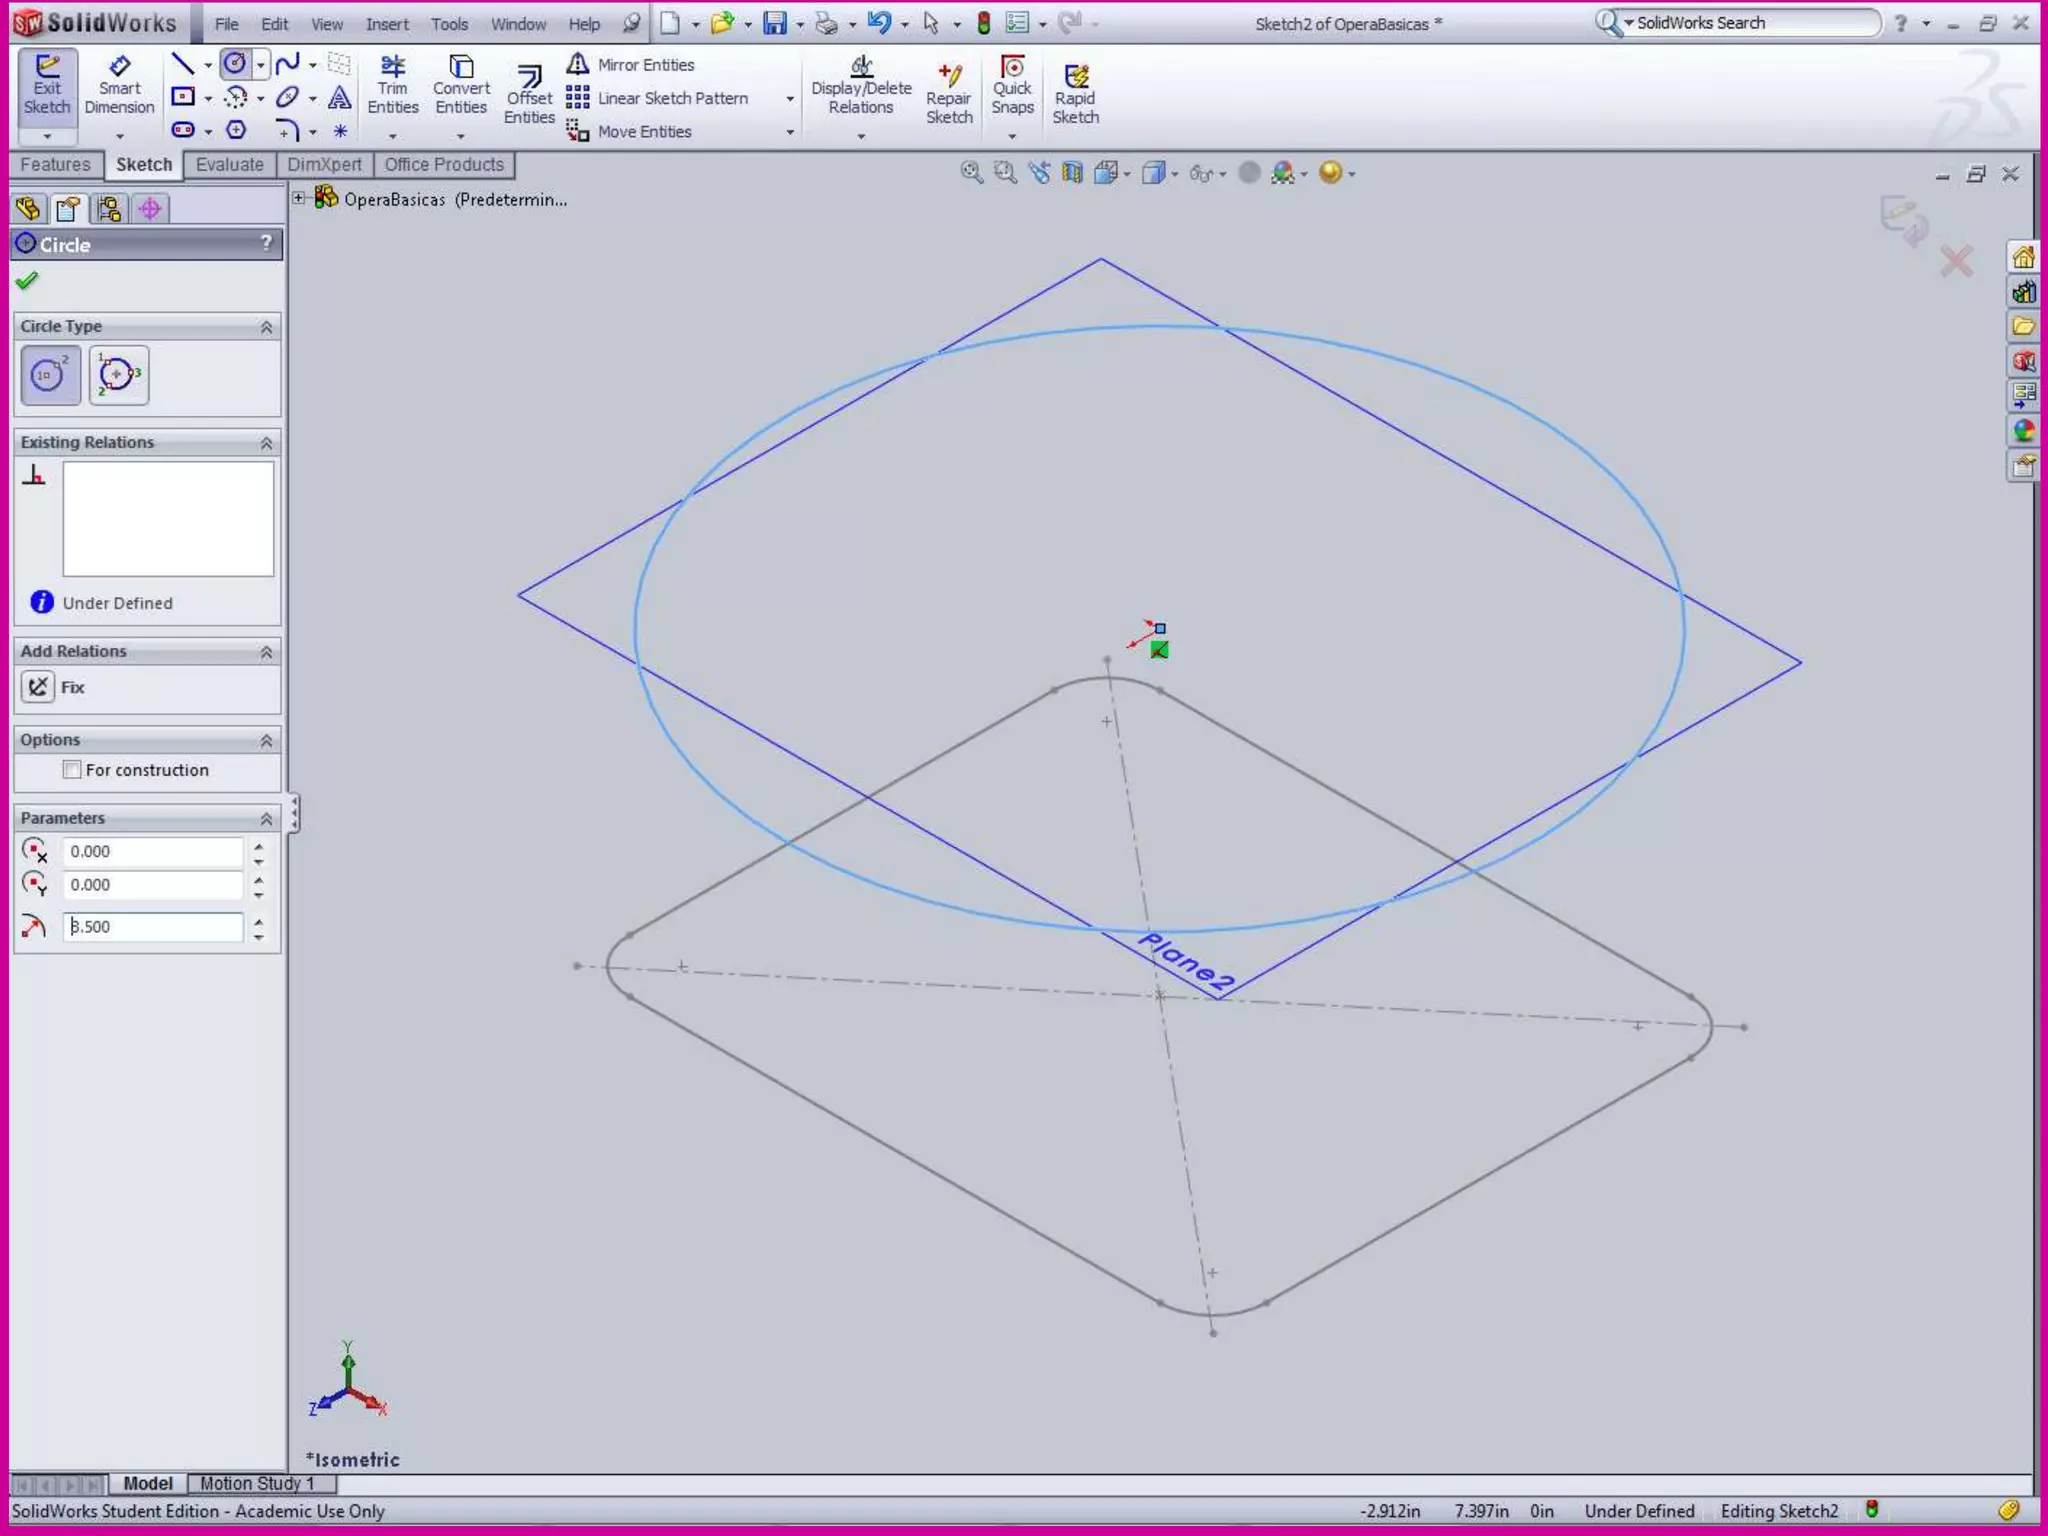This screenshot has height=1536, width=2048.
Task: Select the Offset Entities tool
Action: point(529,97)
